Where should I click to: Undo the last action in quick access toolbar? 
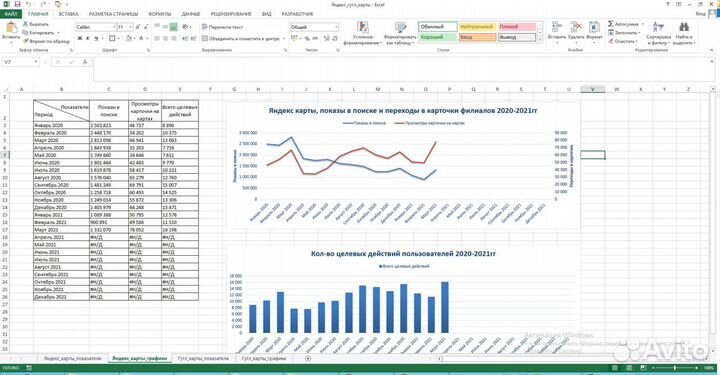click(x=28, y=4)
